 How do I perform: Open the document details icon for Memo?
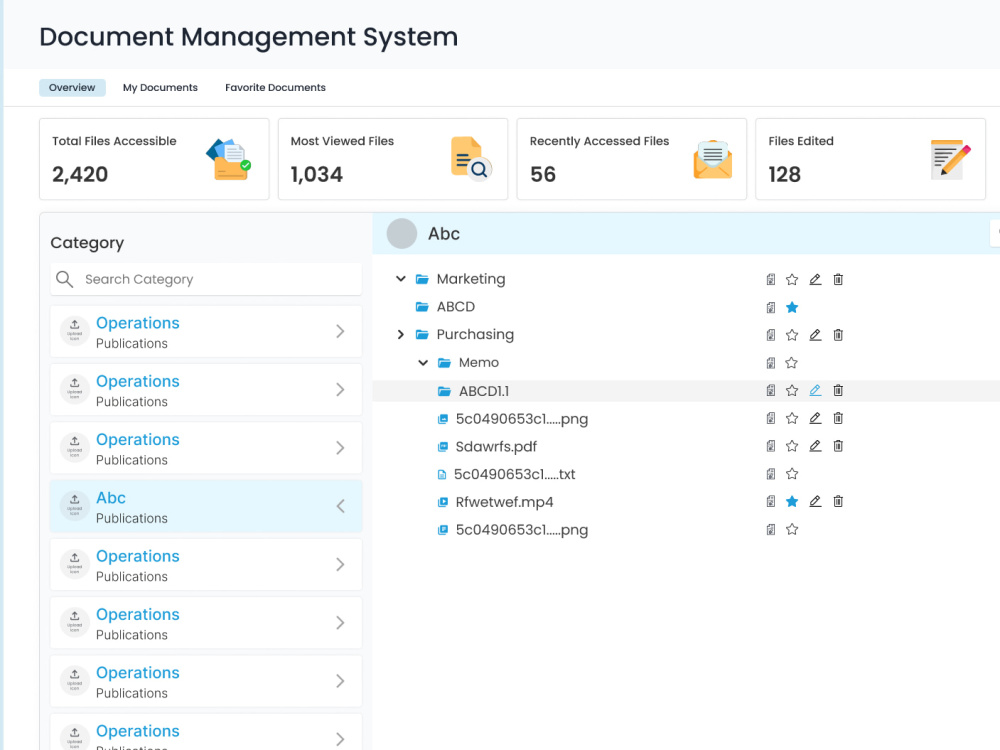(x=770, y=363)
